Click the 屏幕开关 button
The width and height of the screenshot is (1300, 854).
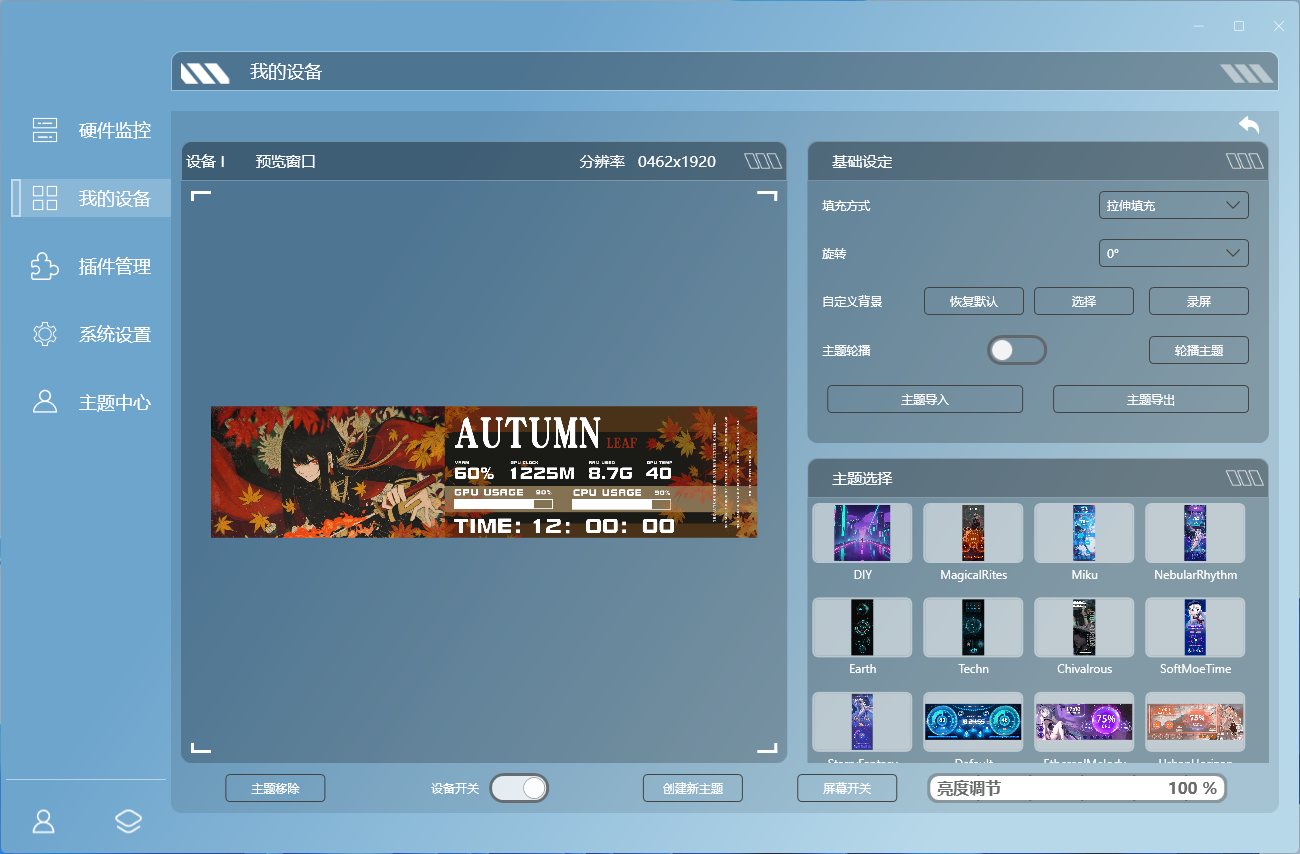[x=847, y=788]
